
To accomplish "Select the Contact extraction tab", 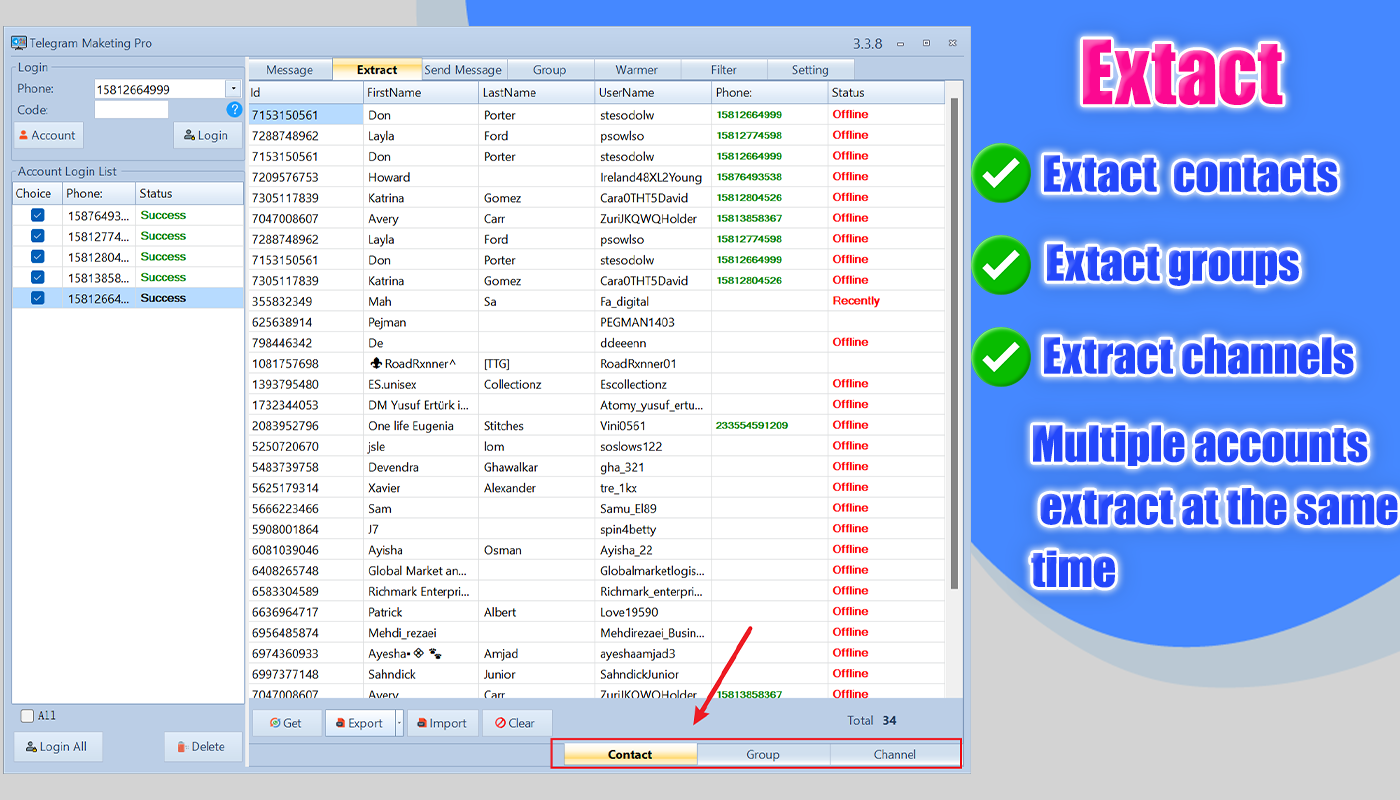I will (x=630, y=755).
